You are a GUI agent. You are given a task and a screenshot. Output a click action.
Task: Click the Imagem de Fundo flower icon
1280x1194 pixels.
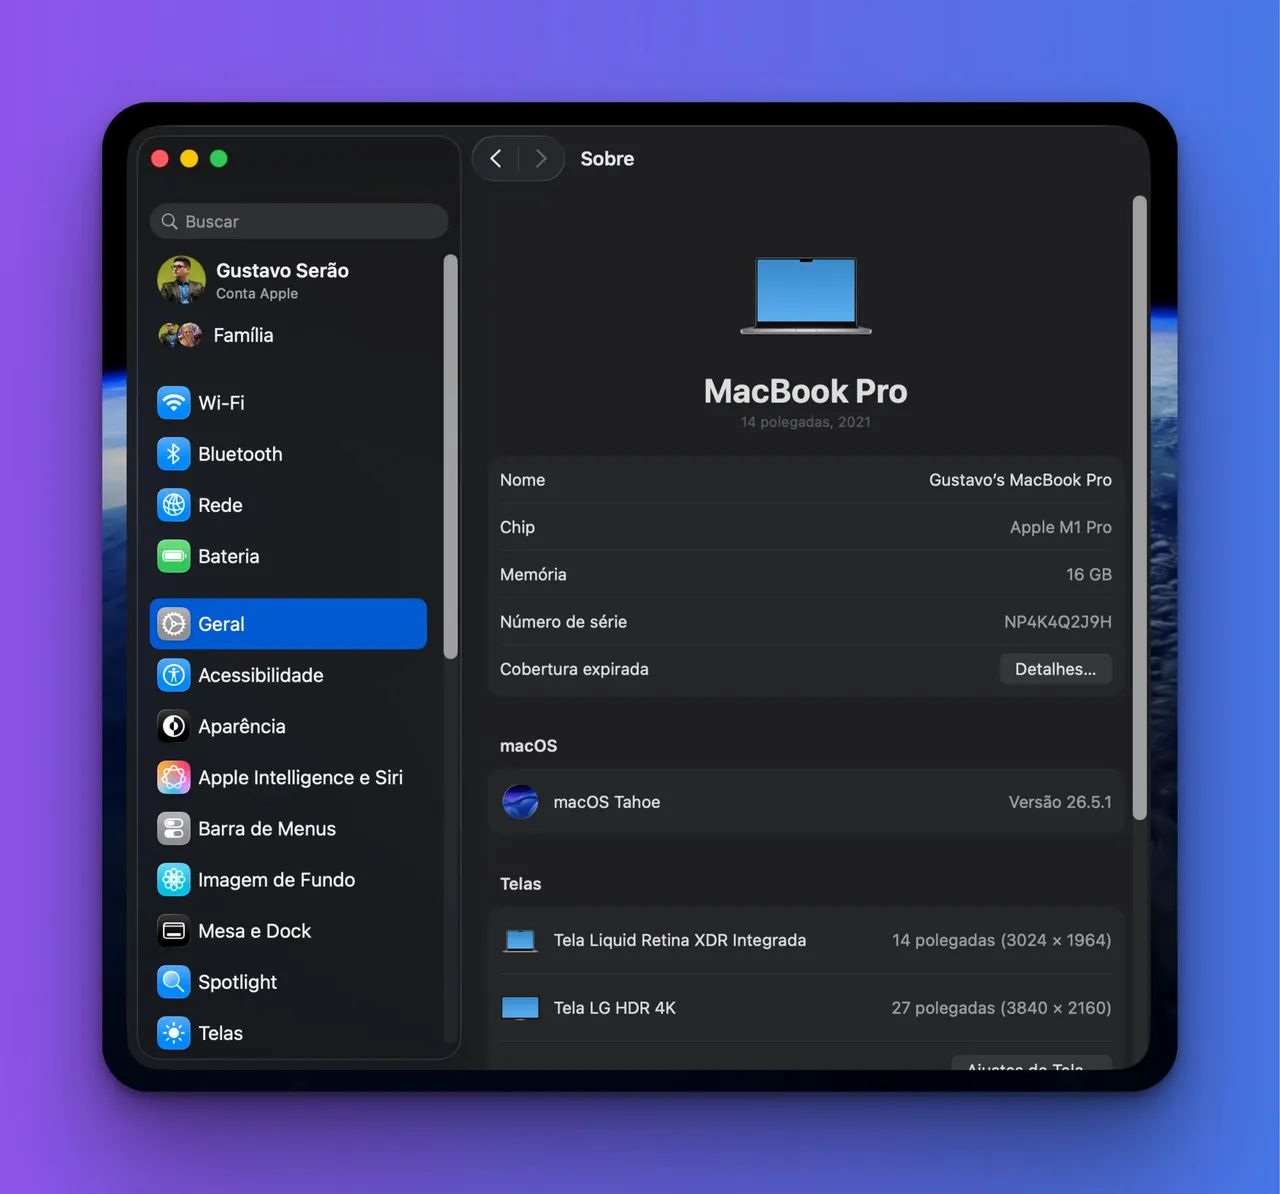click(174, 880)
